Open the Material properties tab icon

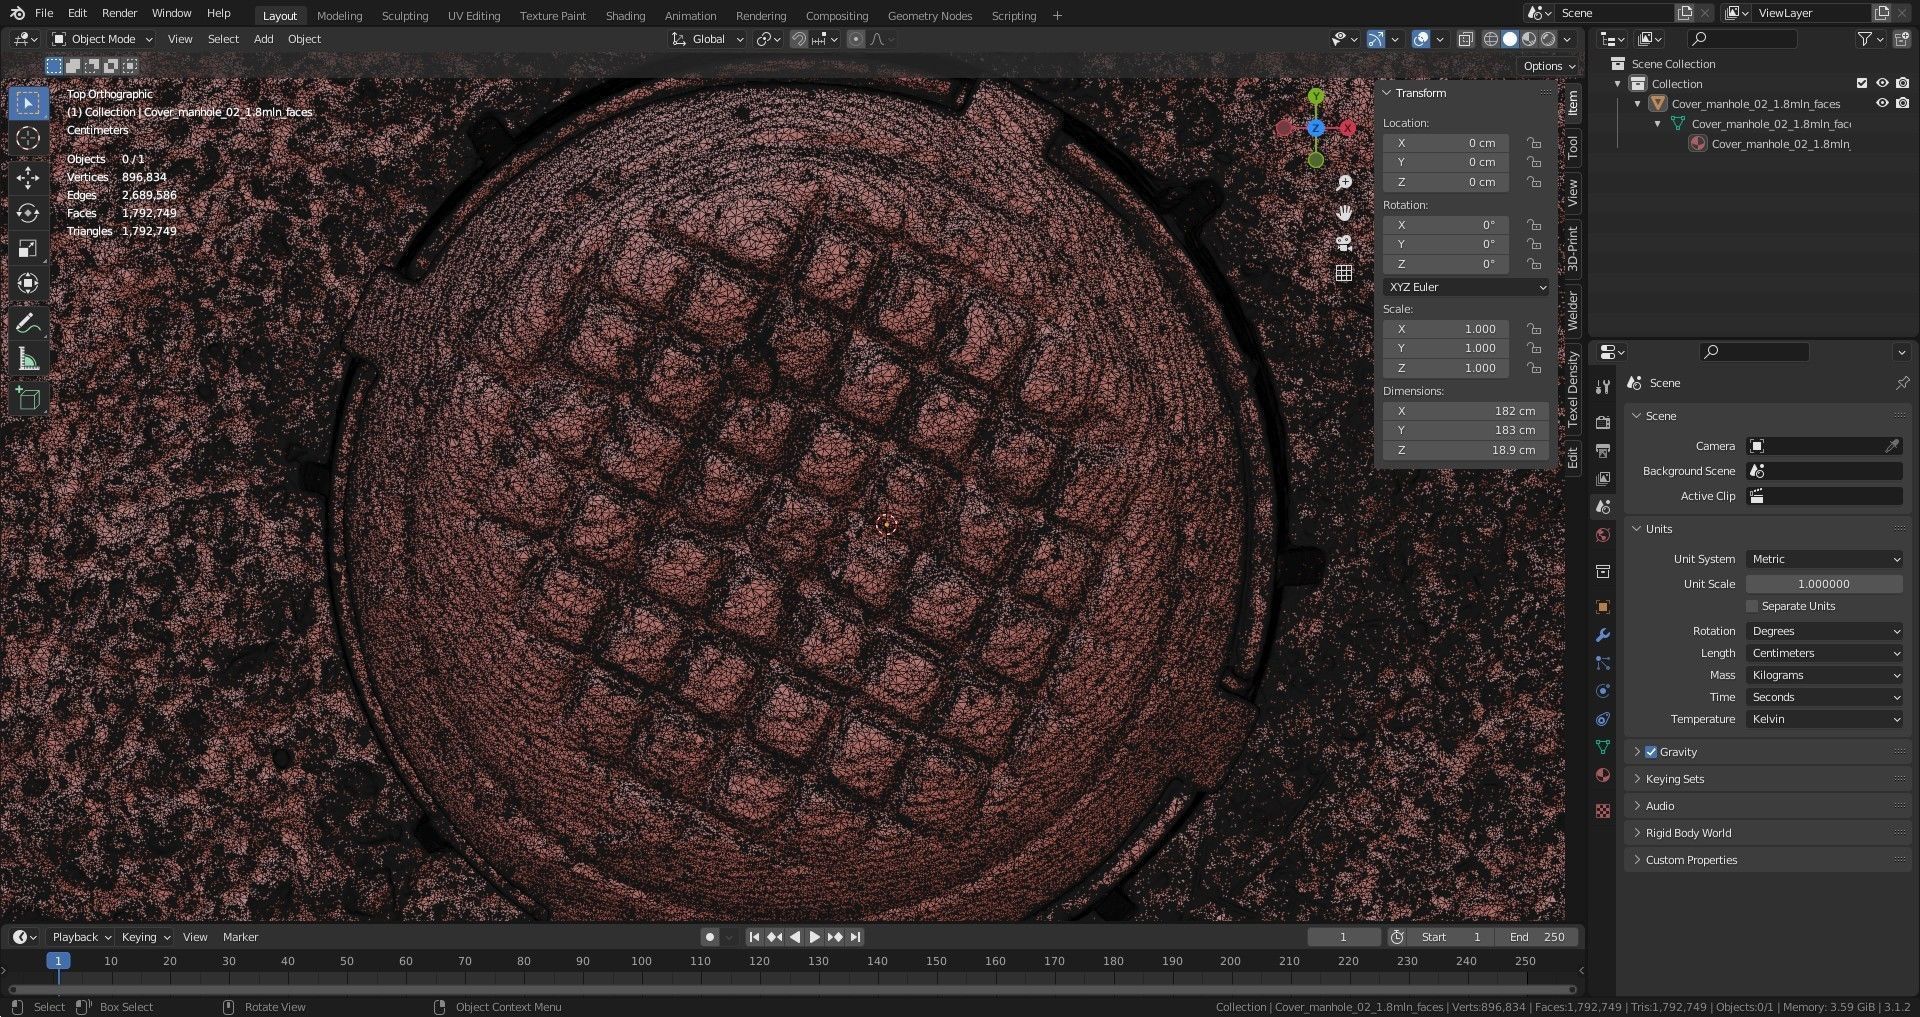coord(1603,775)
